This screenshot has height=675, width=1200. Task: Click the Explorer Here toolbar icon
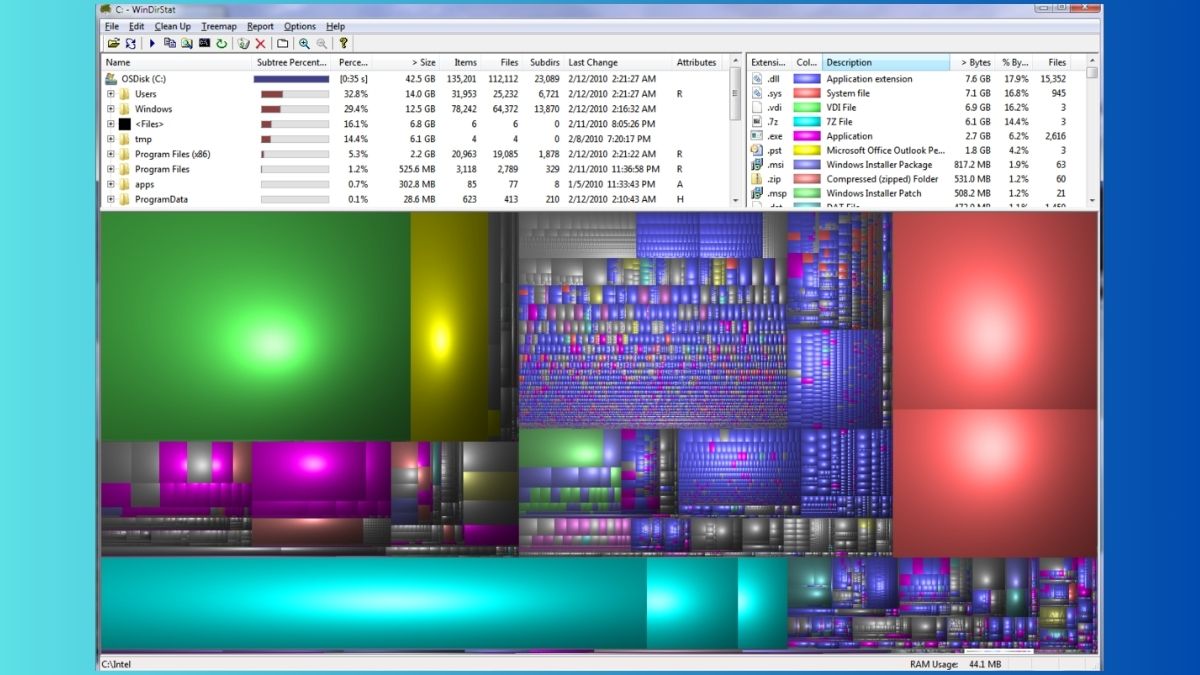pos(186,44)
